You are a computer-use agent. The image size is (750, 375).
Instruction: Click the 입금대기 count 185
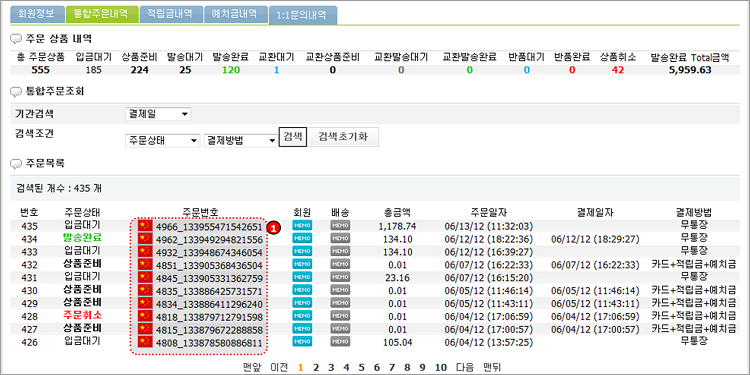93,70
